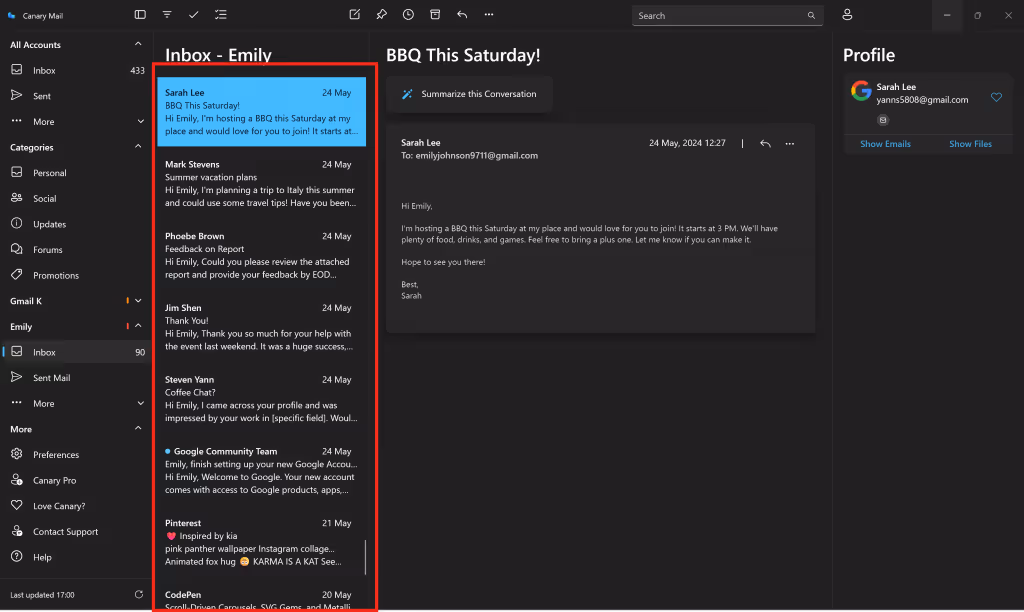1024x612 pixels.
Task: Collapse the All Accounts section
Action: pos(138,44)
